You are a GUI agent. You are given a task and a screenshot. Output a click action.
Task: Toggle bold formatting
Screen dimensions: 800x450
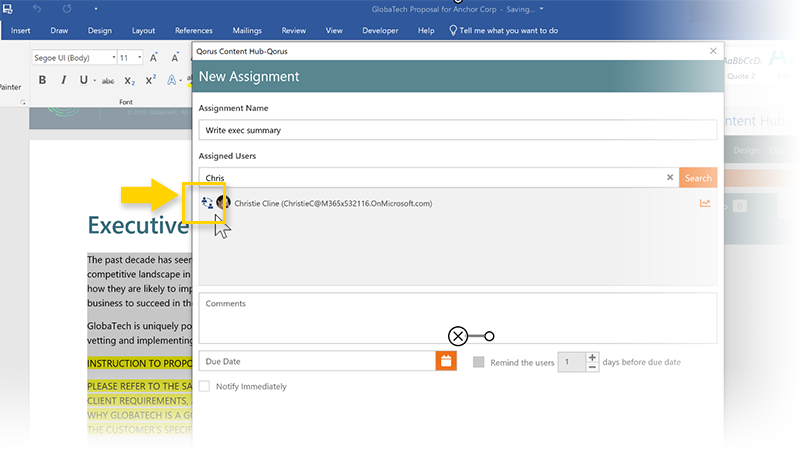pos(42,80)
